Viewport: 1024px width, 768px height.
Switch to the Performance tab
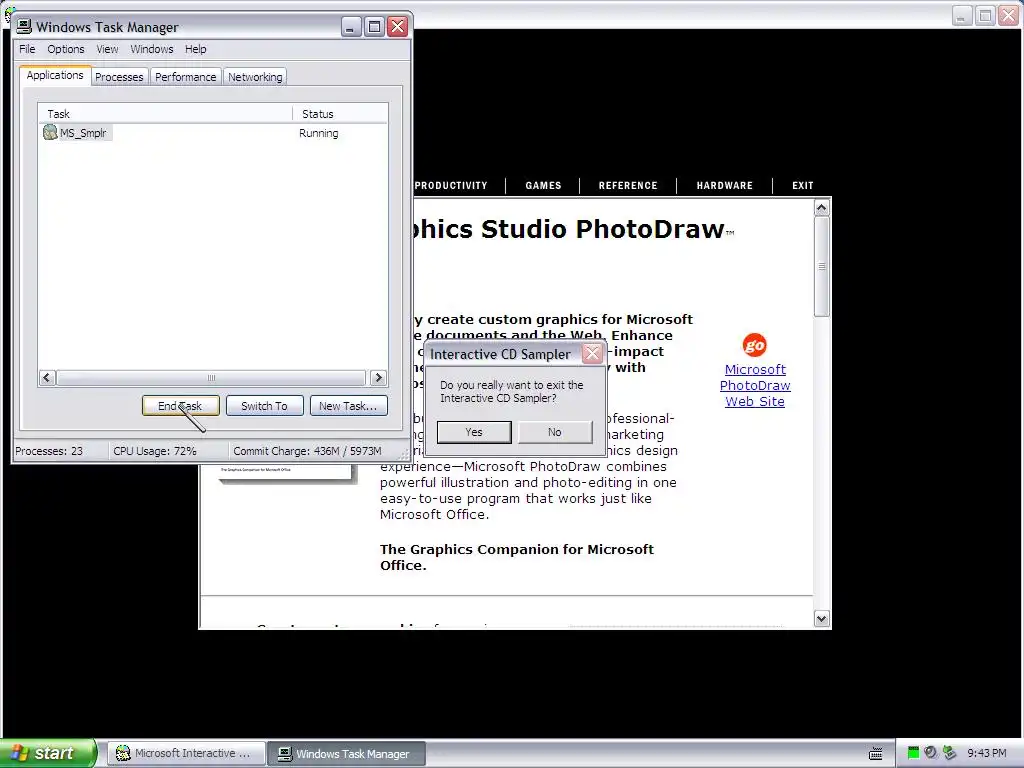coord(185,76)
